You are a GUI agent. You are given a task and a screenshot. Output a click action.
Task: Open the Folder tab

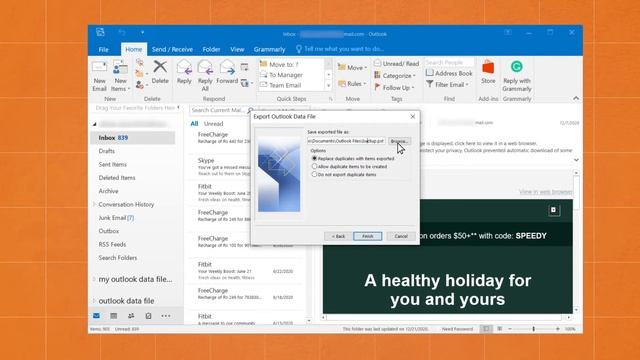pyautogui.click(x=211, y=49)
